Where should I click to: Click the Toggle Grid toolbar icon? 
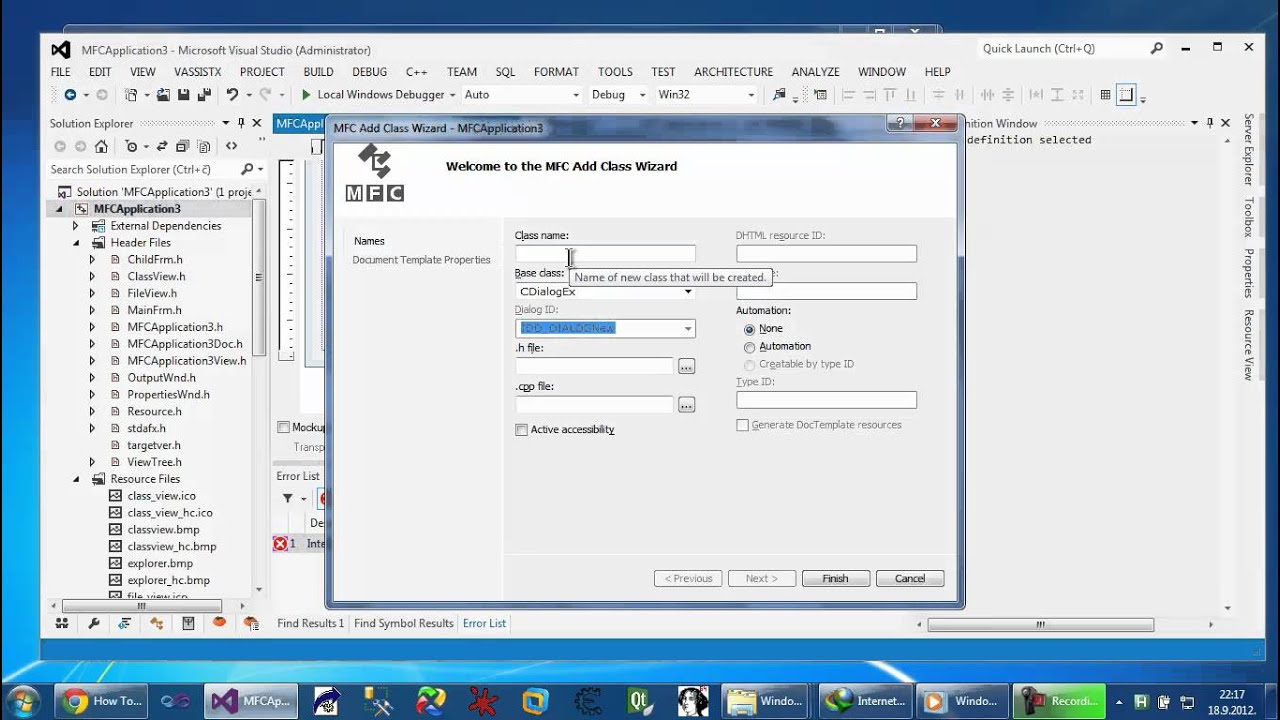tap(1105, 95)
